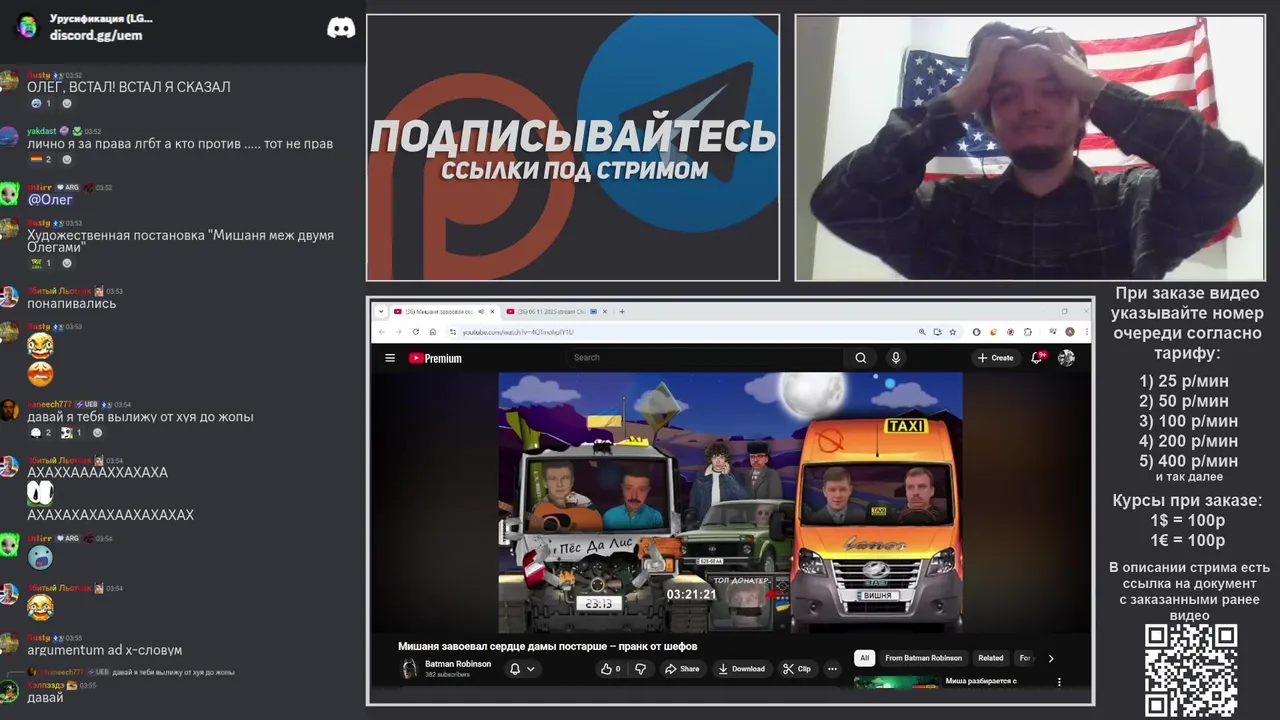Reload the YouTube page
This screenshot has width=1280, height=720.
(415, 332)
